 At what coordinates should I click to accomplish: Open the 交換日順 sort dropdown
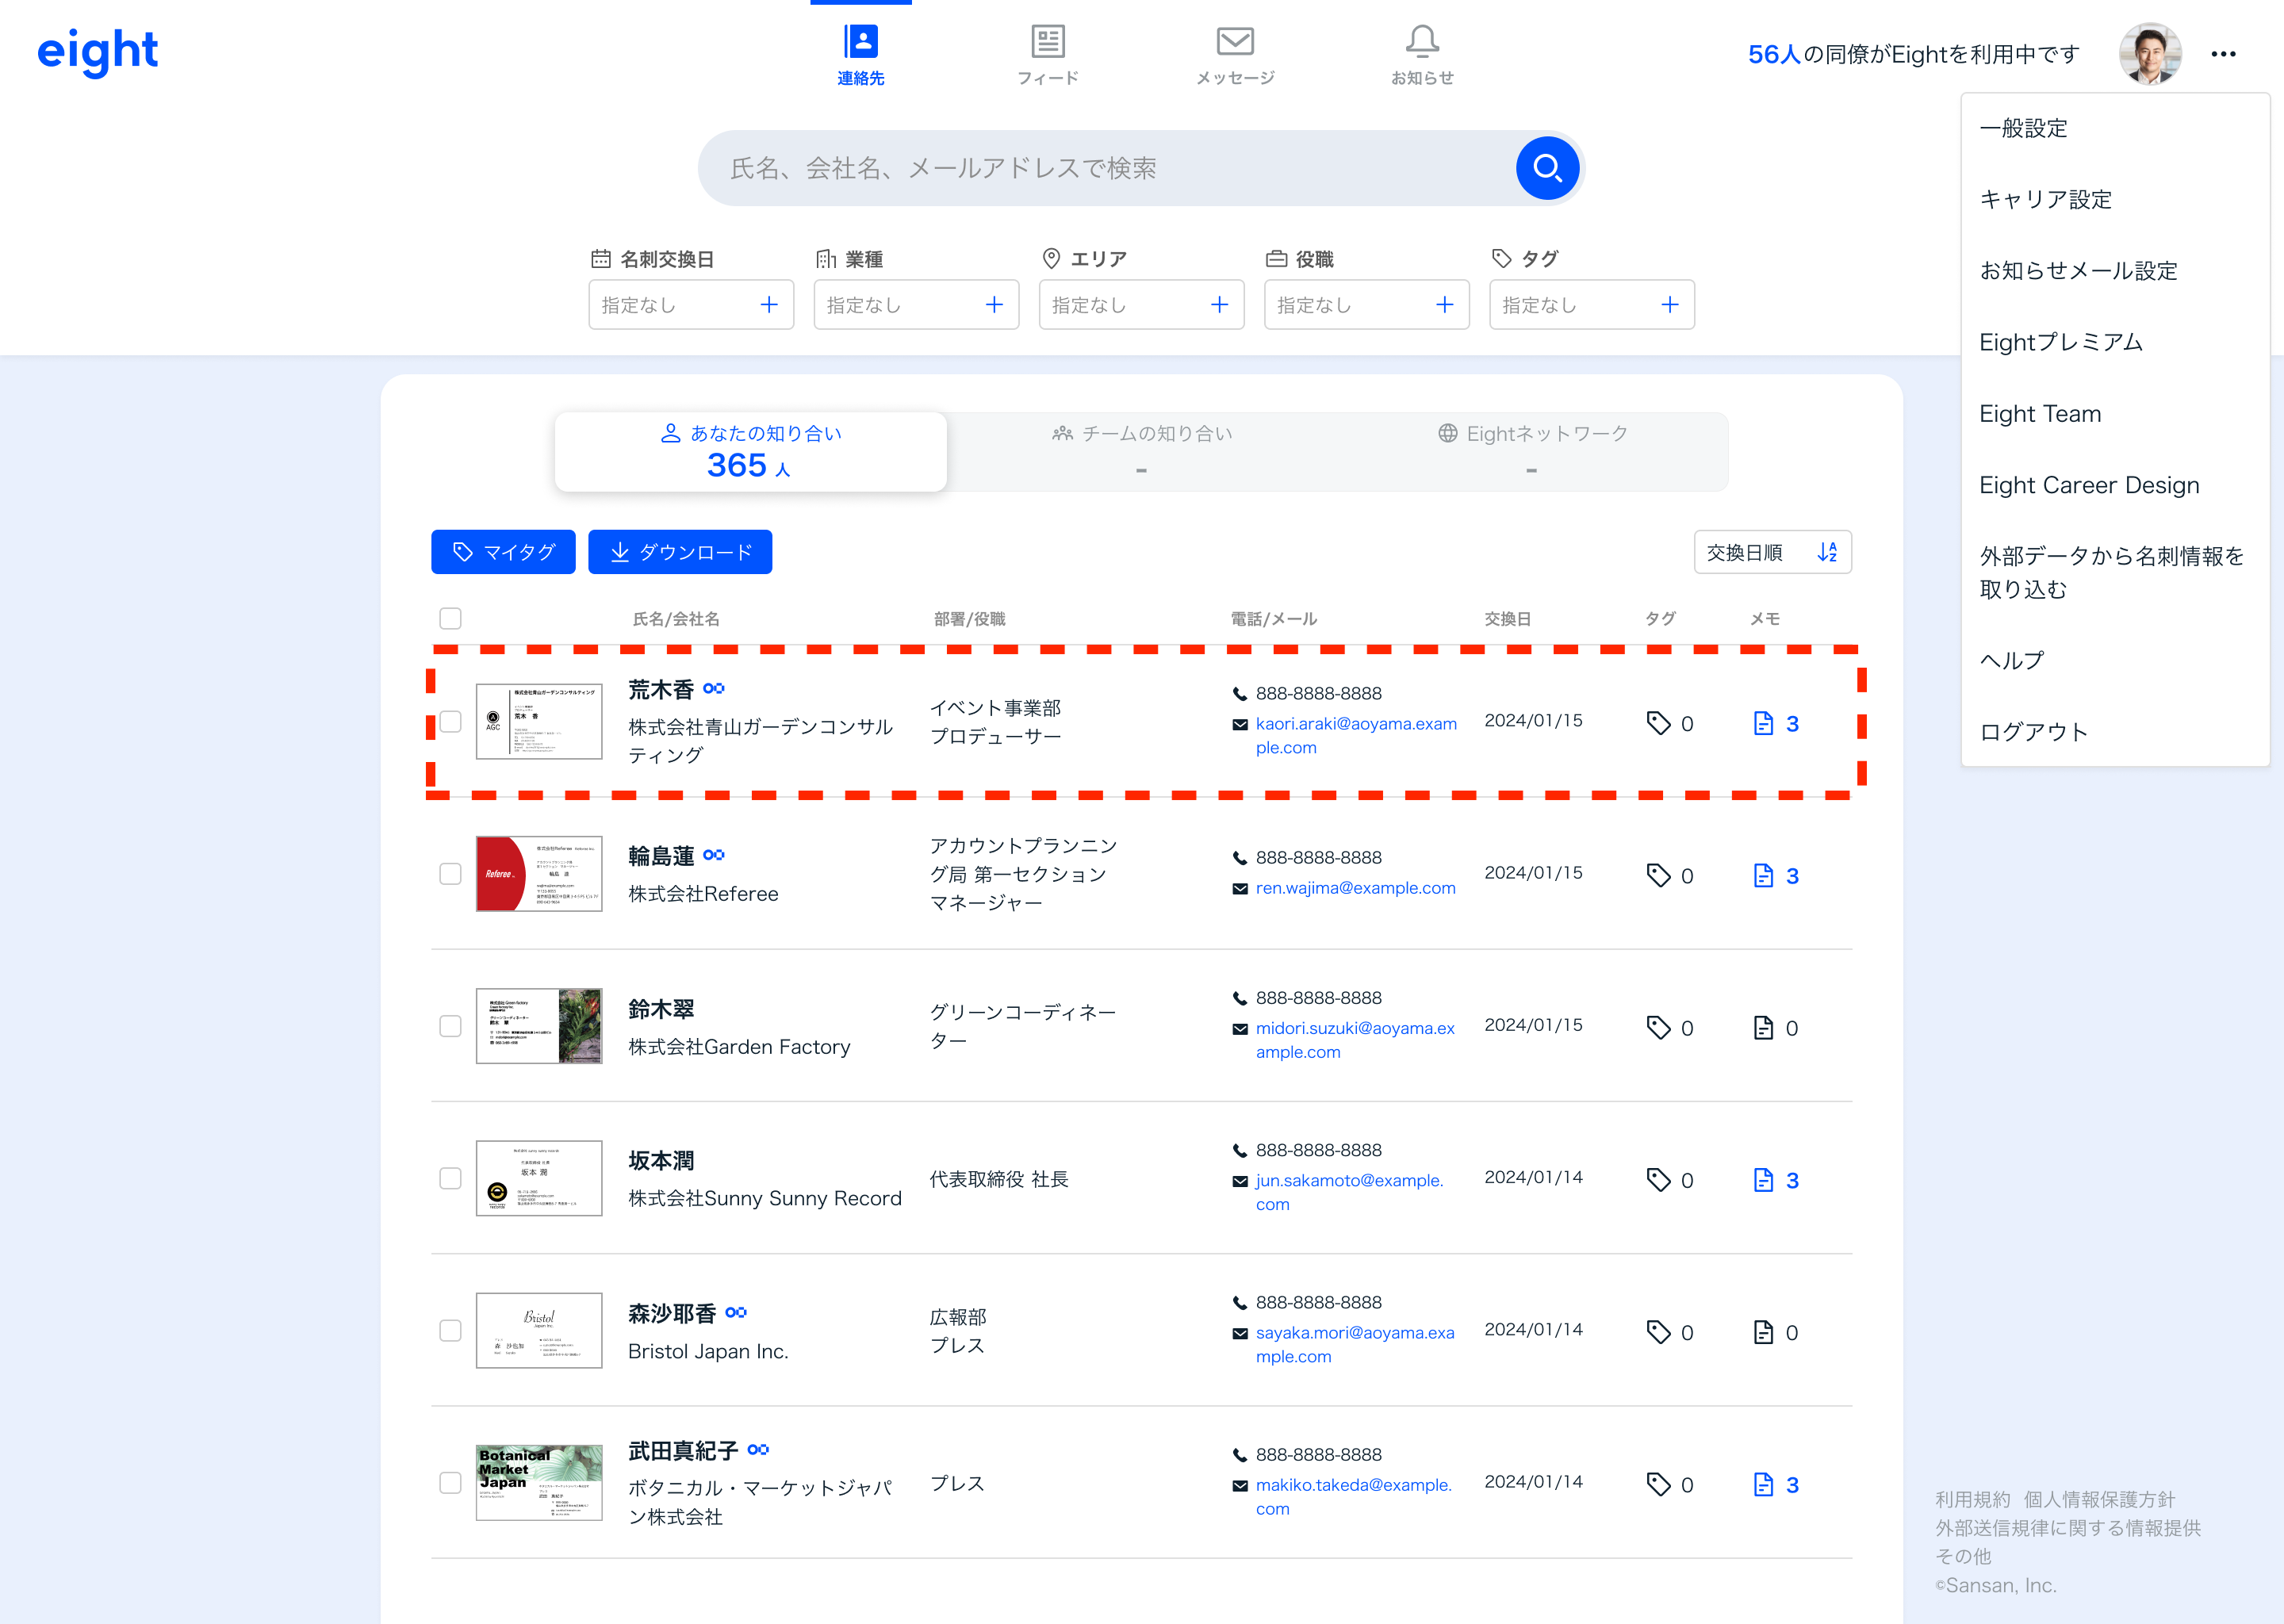point(1771,552)
